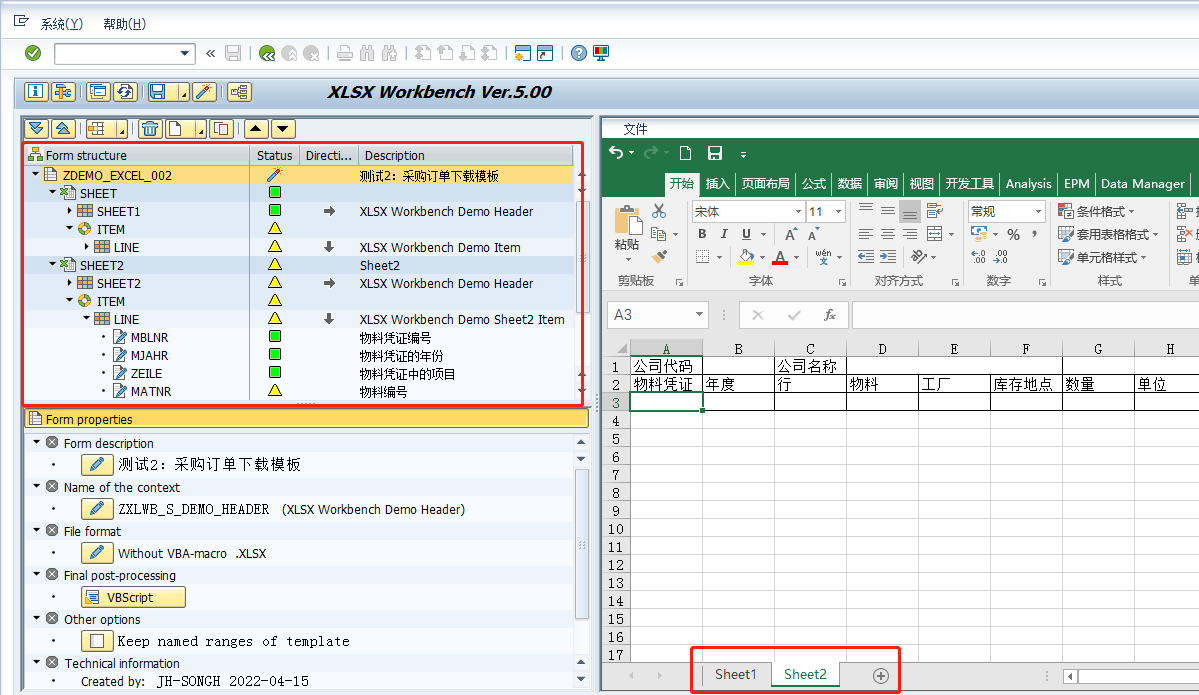
Task: Click the SAP Help question mark icon
Action: pos(579,53)
